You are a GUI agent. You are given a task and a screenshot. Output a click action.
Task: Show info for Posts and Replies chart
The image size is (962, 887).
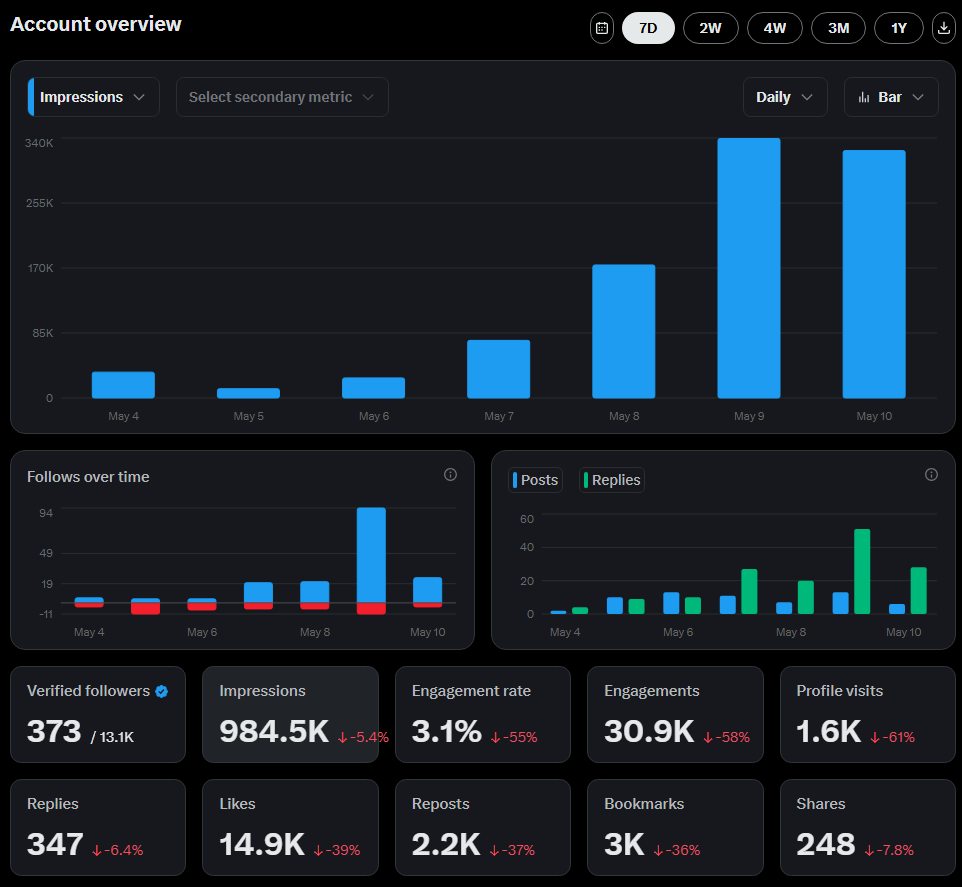point(931,475)
